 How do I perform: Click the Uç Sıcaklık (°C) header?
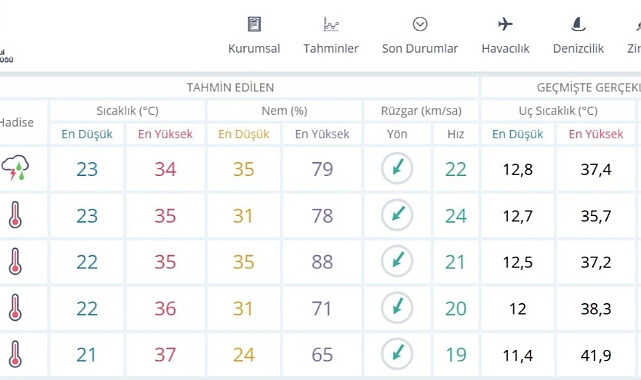(558, 111)
